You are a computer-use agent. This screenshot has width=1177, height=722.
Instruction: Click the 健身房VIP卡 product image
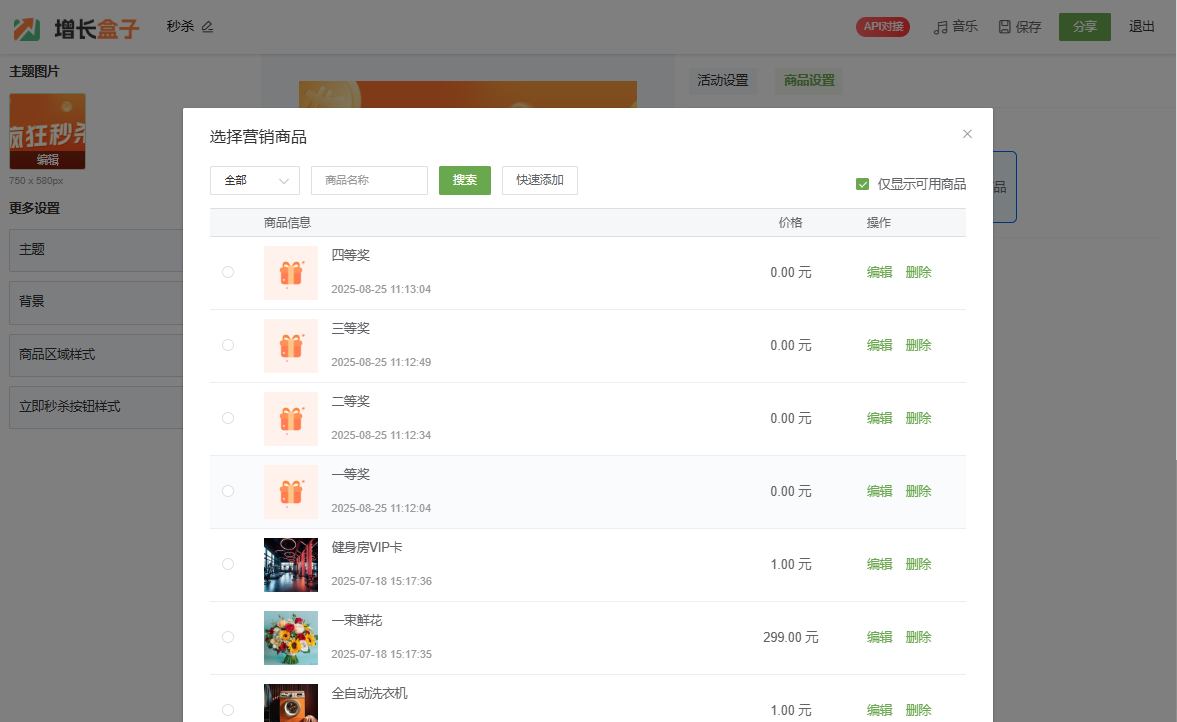click(x=290, y=565)
